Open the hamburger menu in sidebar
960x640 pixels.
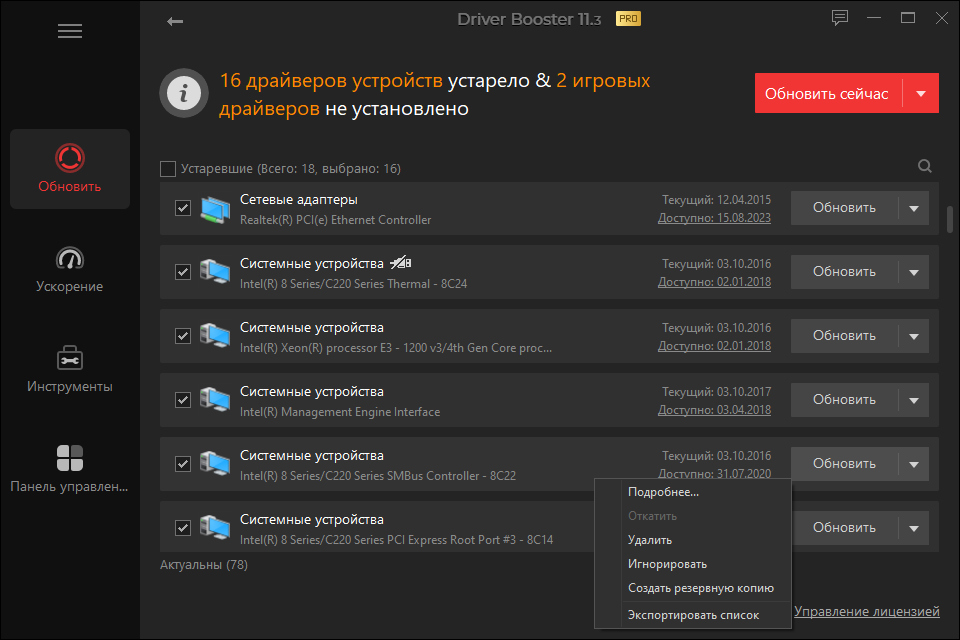(x=69, y=31)
